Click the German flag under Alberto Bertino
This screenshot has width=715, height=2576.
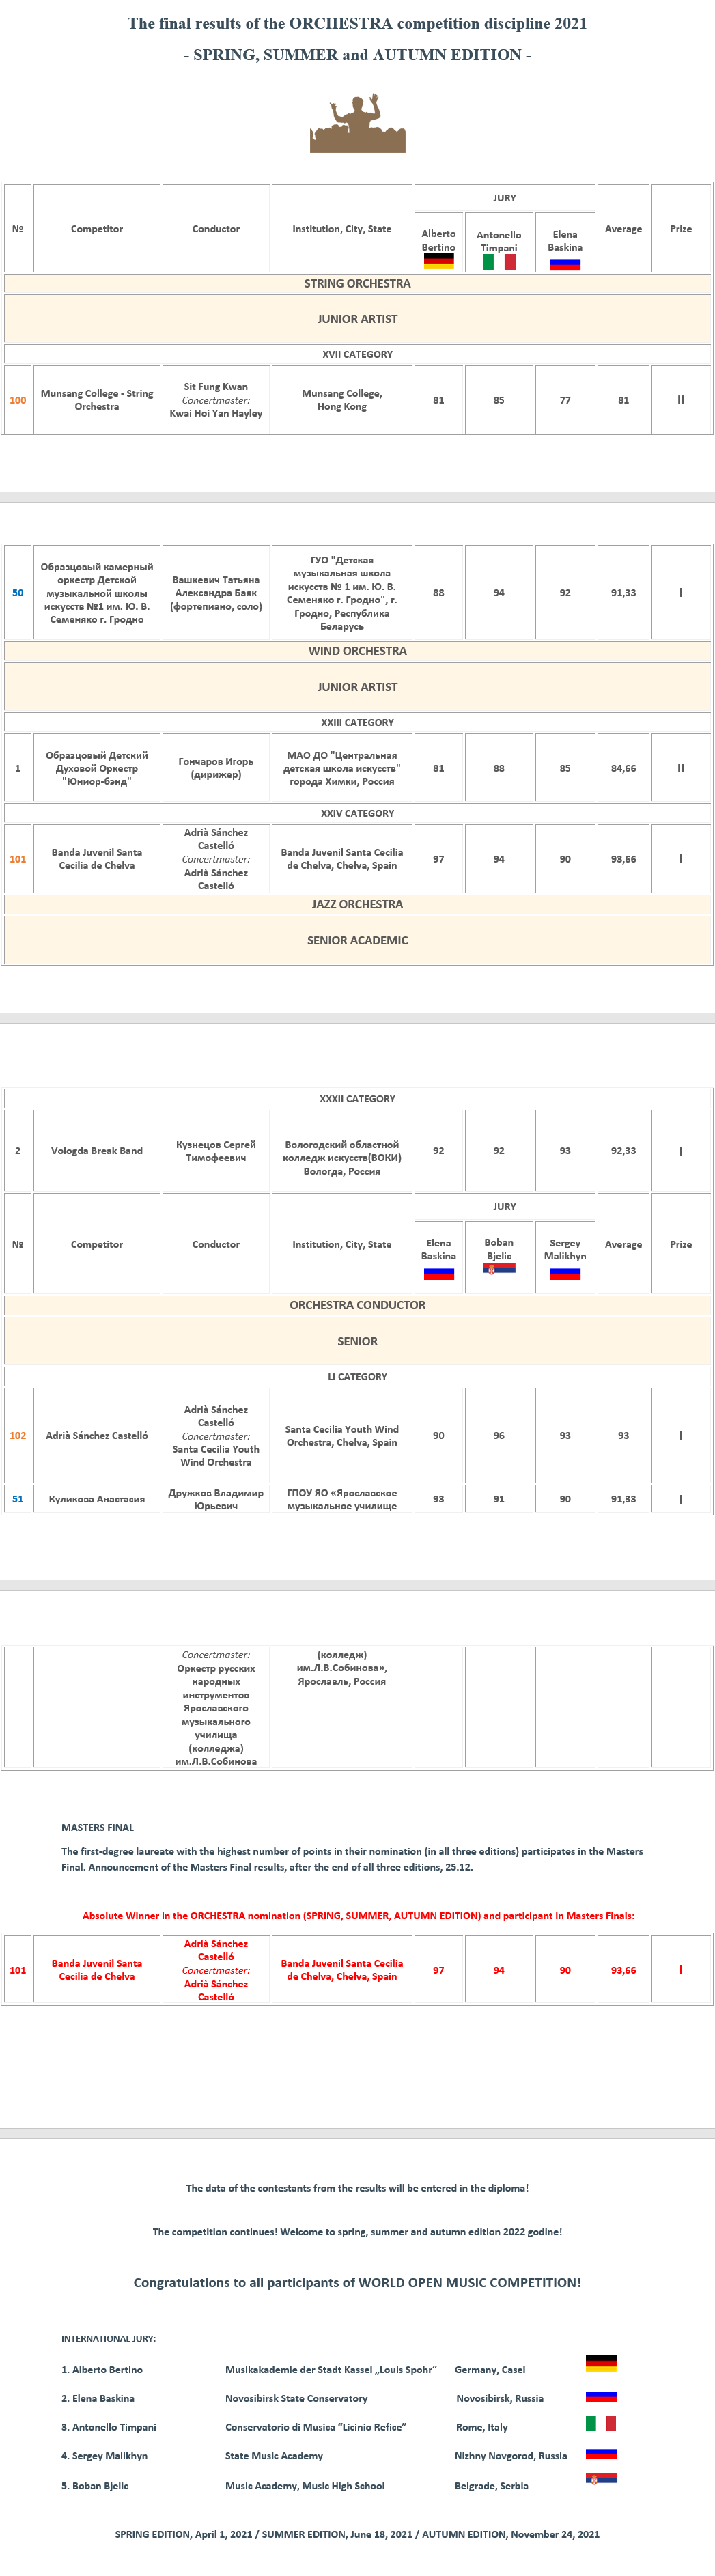point(438,262)
